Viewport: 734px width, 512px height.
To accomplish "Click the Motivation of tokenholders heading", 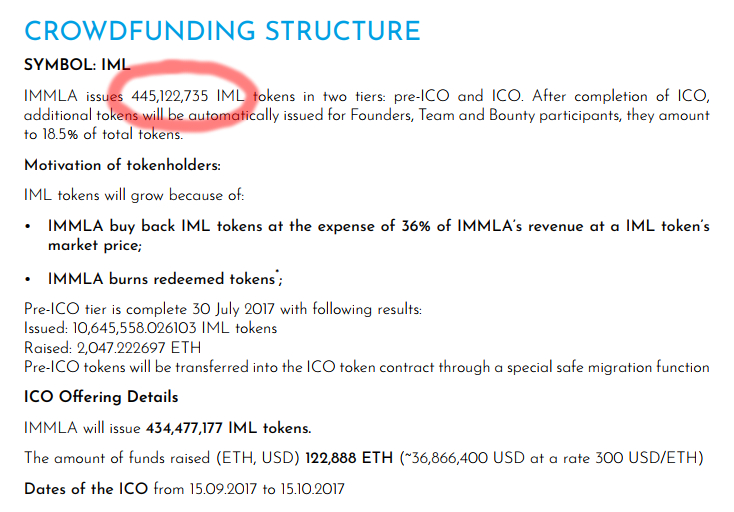I will pyautogui.click(x=122, y=165).
